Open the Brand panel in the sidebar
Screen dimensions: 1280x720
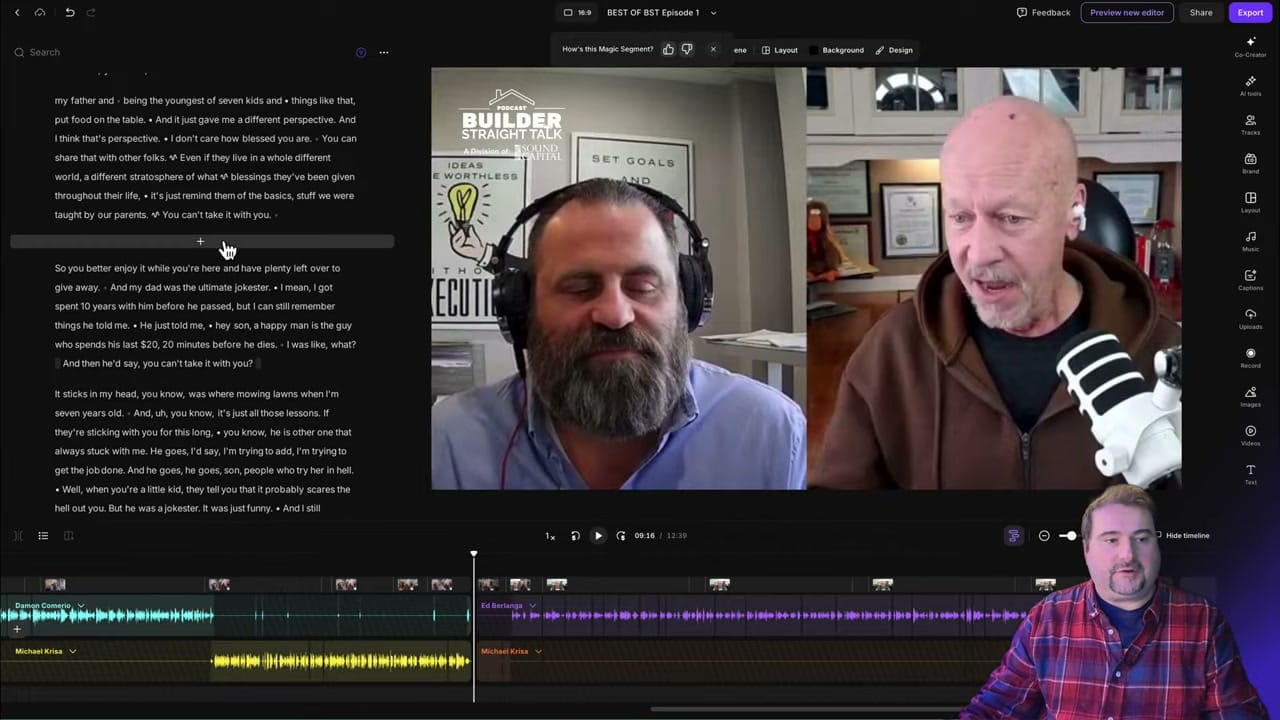tap(1250, 164)
